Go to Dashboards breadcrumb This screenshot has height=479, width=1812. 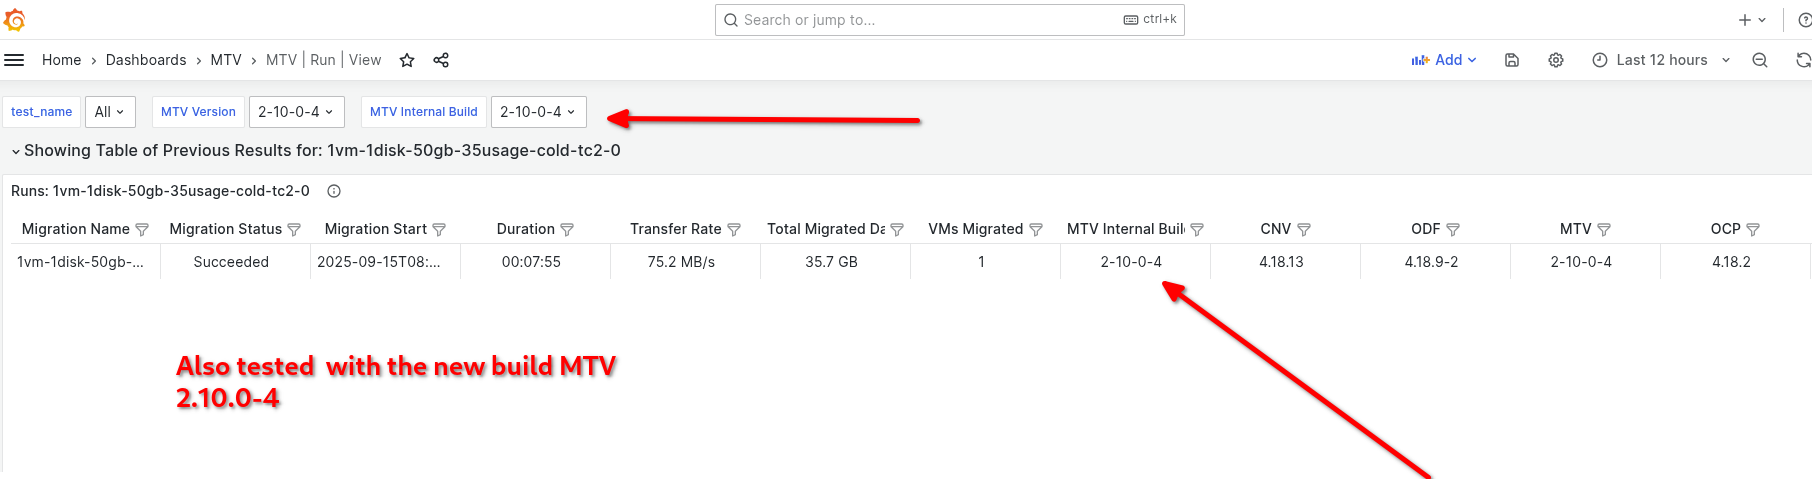146,60
